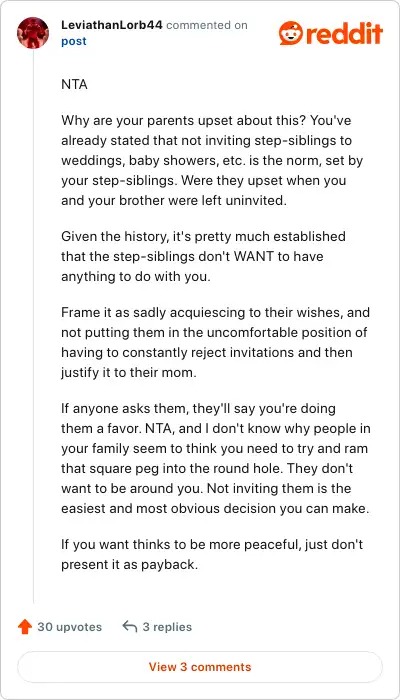Click the final line "present it as payback"
This screenshot has width=400, height=700.
coord(129,564)
